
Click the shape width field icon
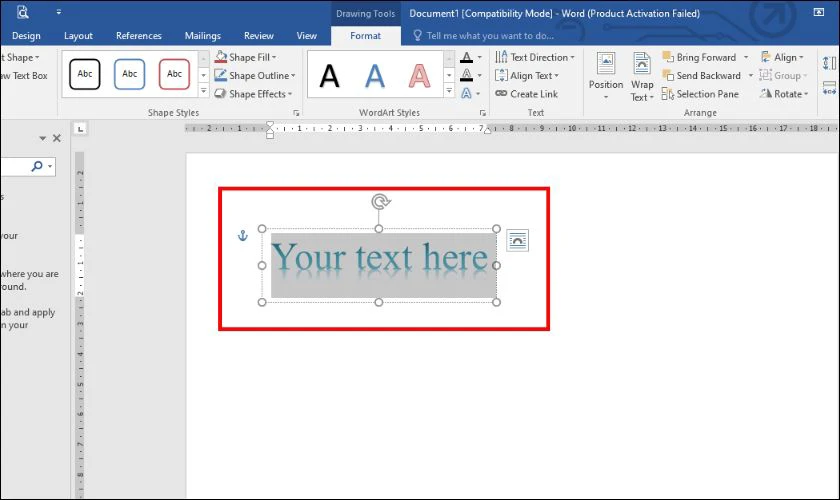(829, 88)
